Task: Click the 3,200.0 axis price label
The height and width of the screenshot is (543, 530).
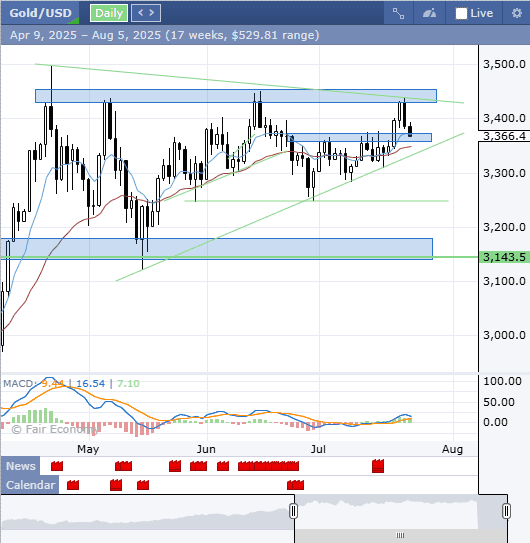Action: click(x=504, y=227)
